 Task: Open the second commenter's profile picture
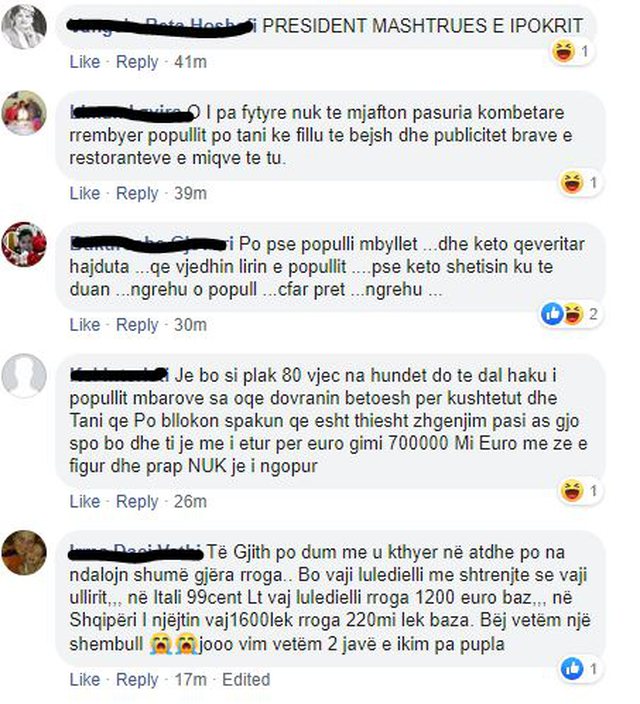pos(24,113)
